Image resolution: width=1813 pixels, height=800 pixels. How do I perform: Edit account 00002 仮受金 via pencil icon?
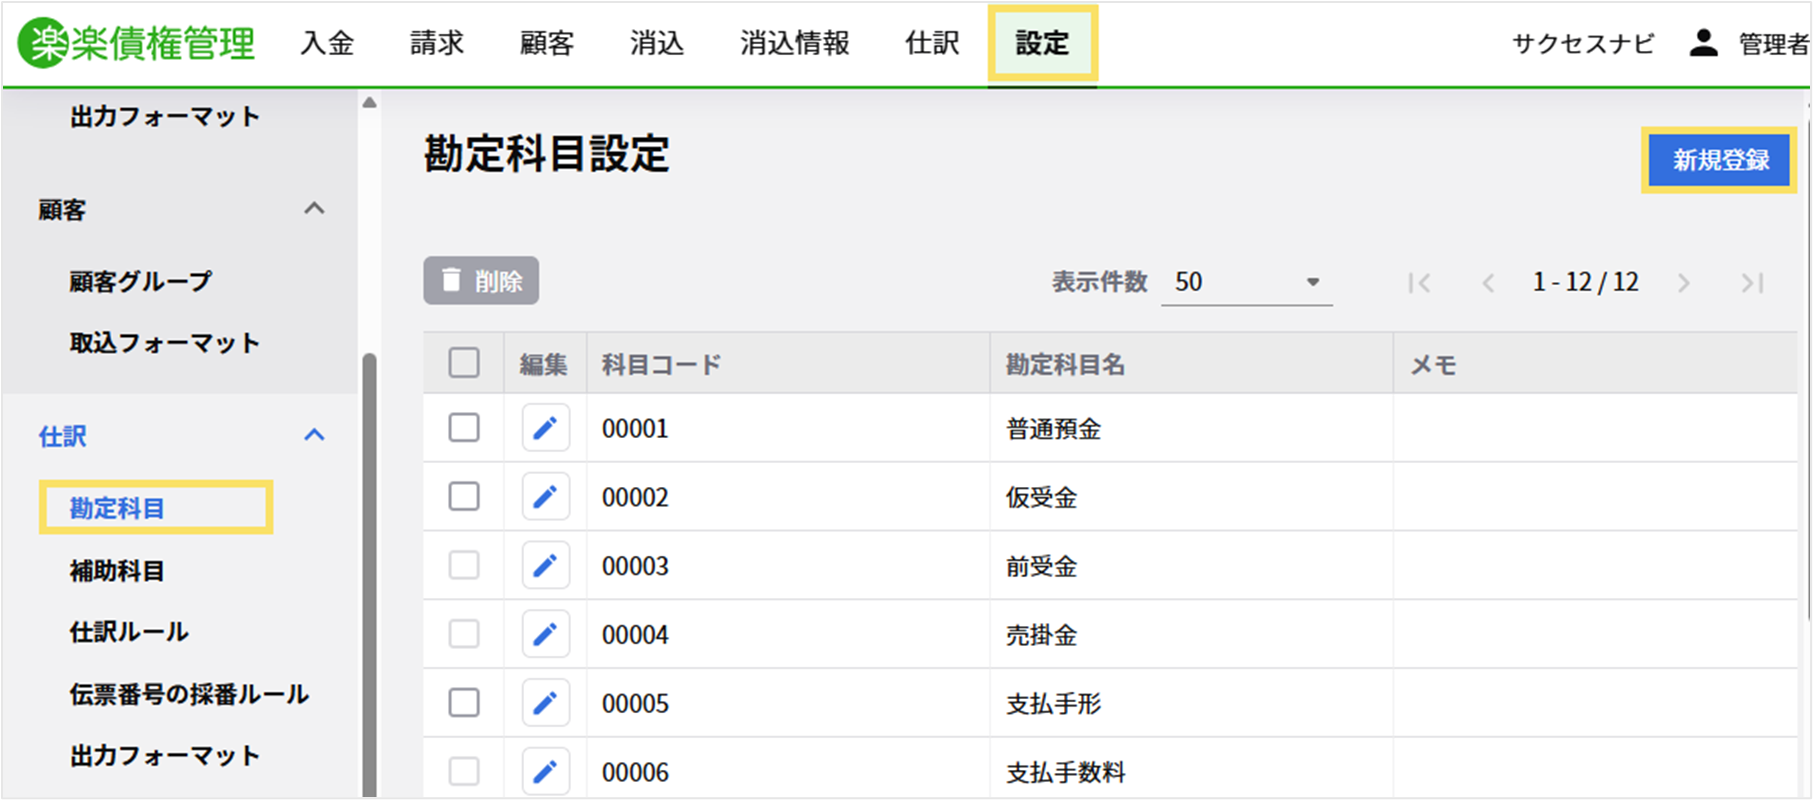point(545,497)
